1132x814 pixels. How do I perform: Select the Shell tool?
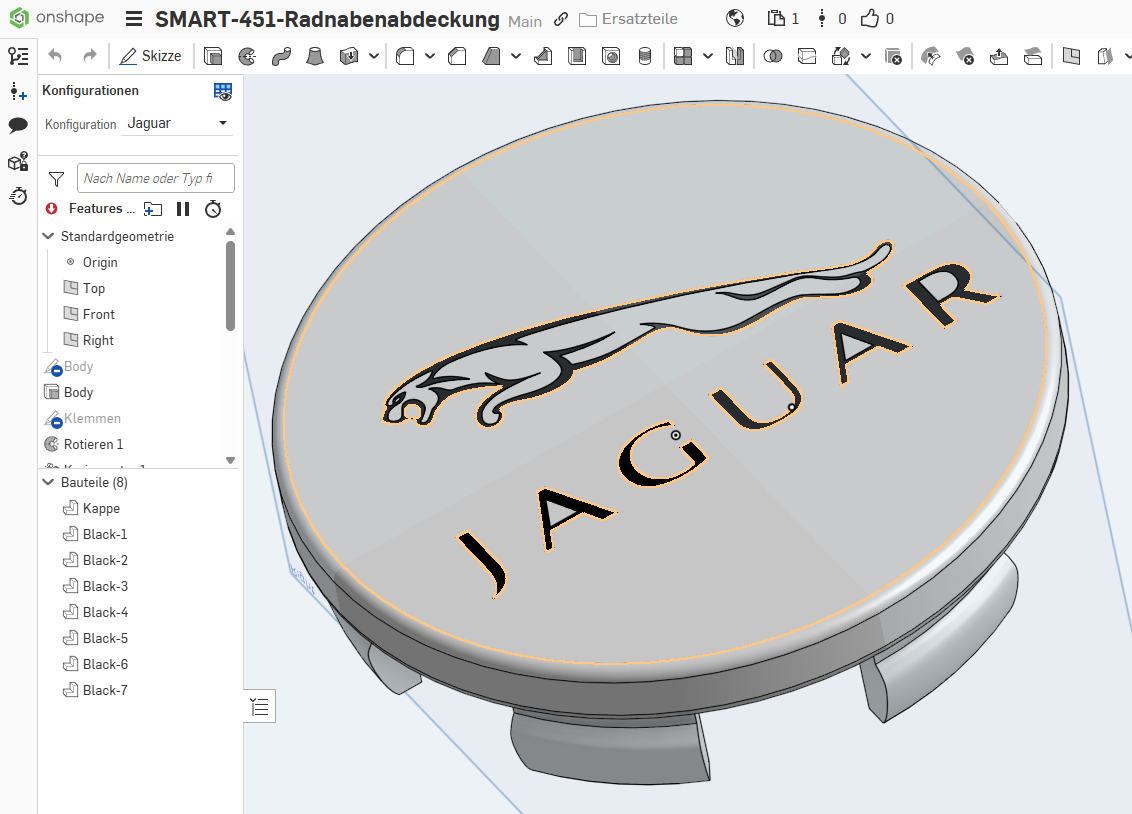click(577, 56)
